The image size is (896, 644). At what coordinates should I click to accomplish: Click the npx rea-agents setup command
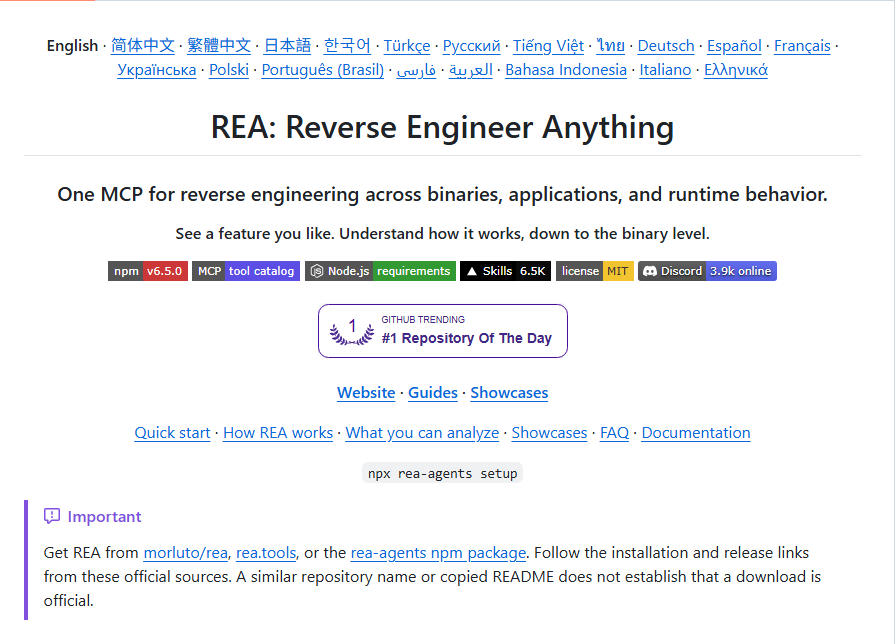pos(442,473)
